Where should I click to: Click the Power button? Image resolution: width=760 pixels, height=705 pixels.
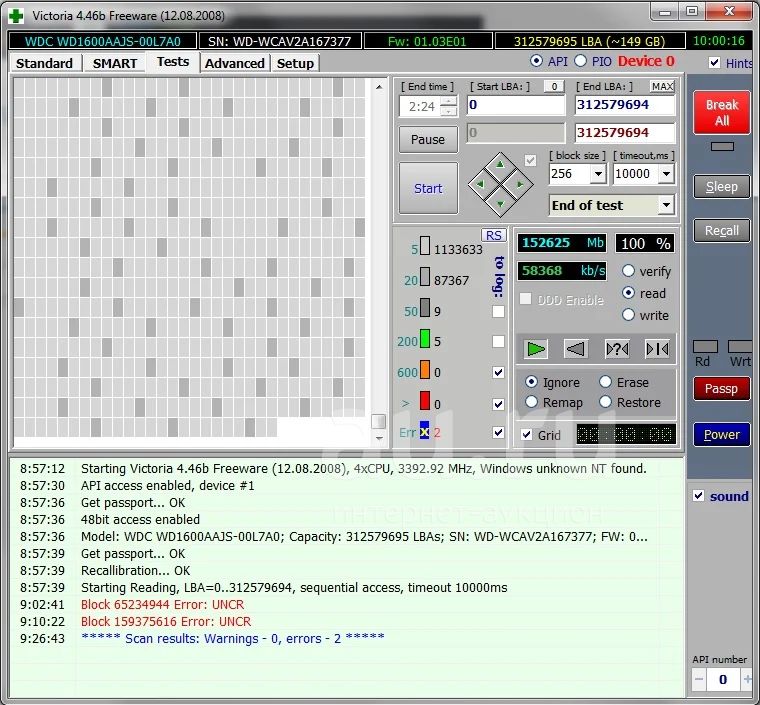coord(722,435)
